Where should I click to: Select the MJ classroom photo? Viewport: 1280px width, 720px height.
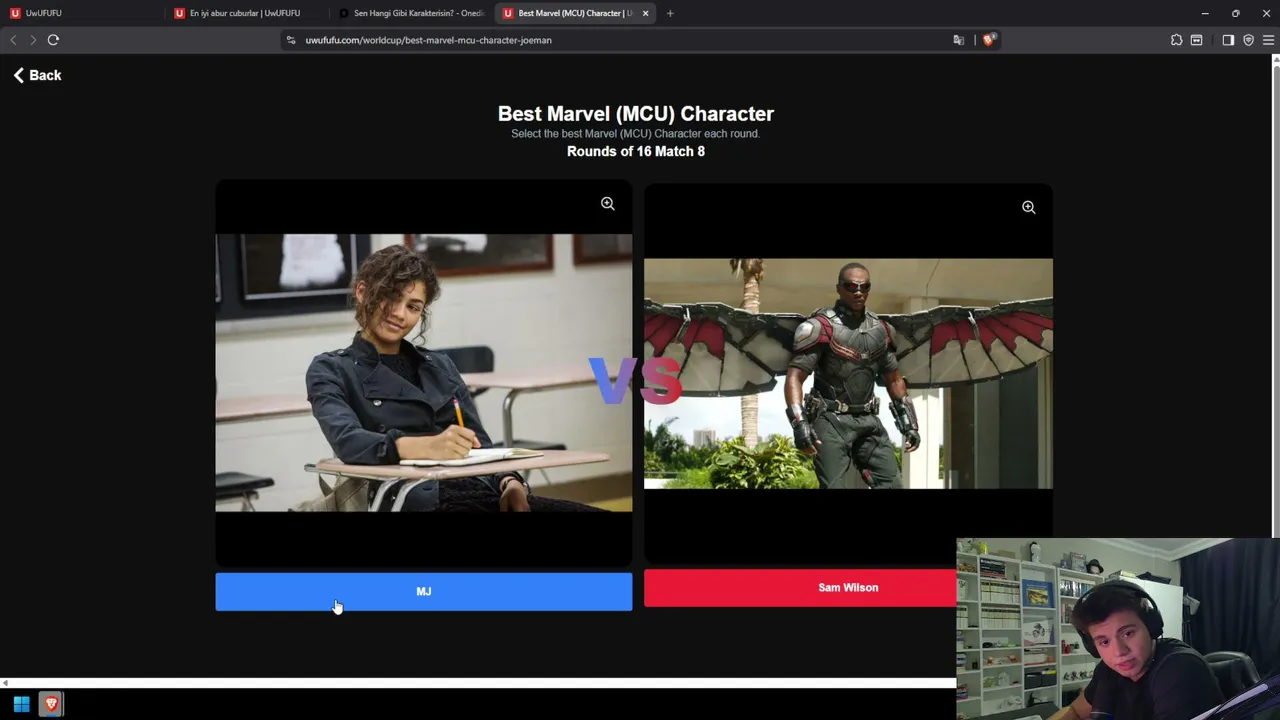pyautogui.click(x=423, y=373)
